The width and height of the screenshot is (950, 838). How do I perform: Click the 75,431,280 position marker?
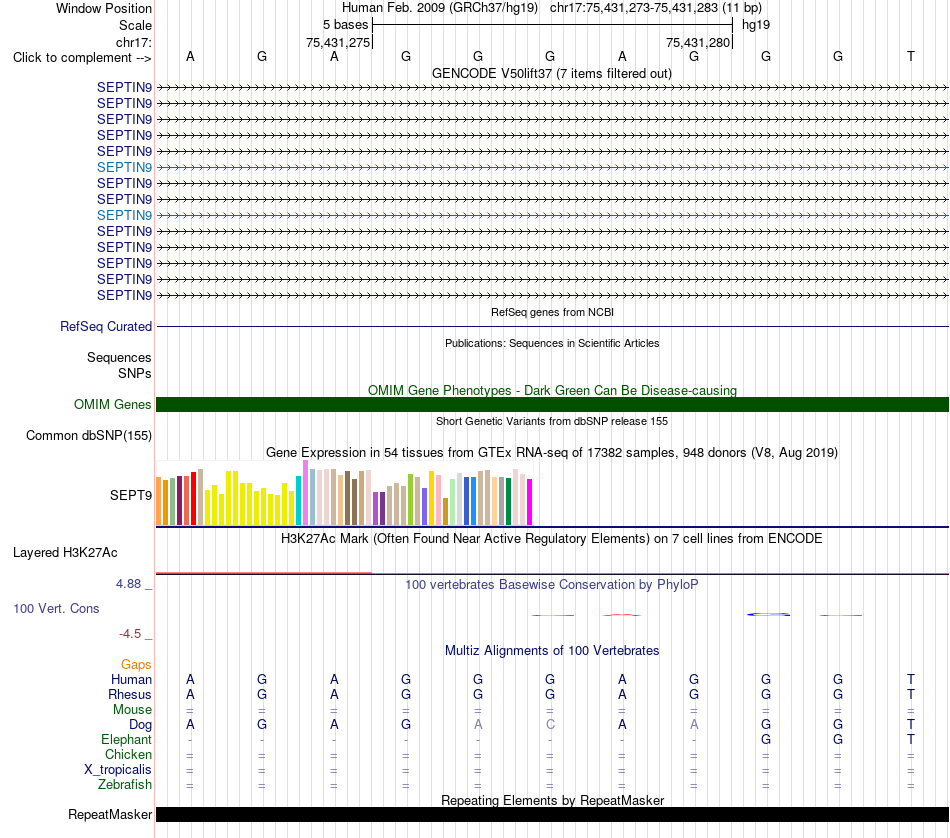click(698, 42)
